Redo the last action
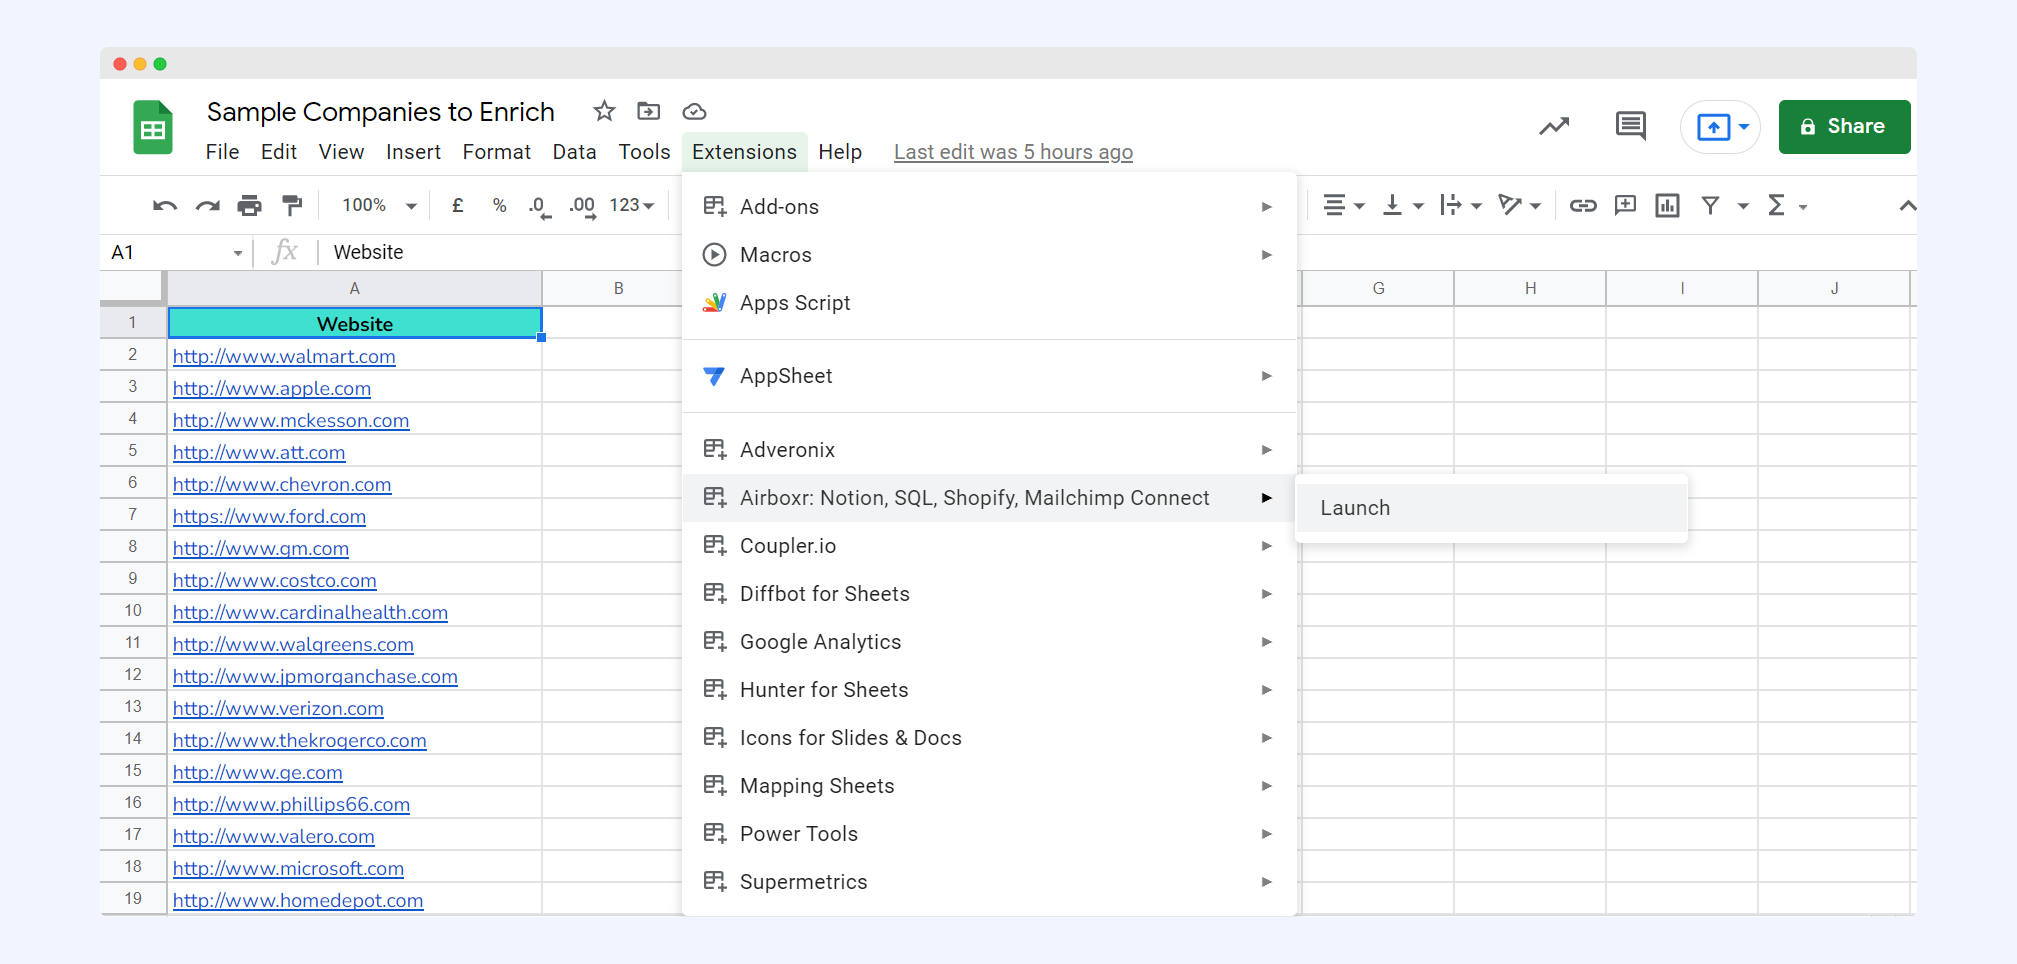This screenshot has height=964, width=2017. click(207, 206)
